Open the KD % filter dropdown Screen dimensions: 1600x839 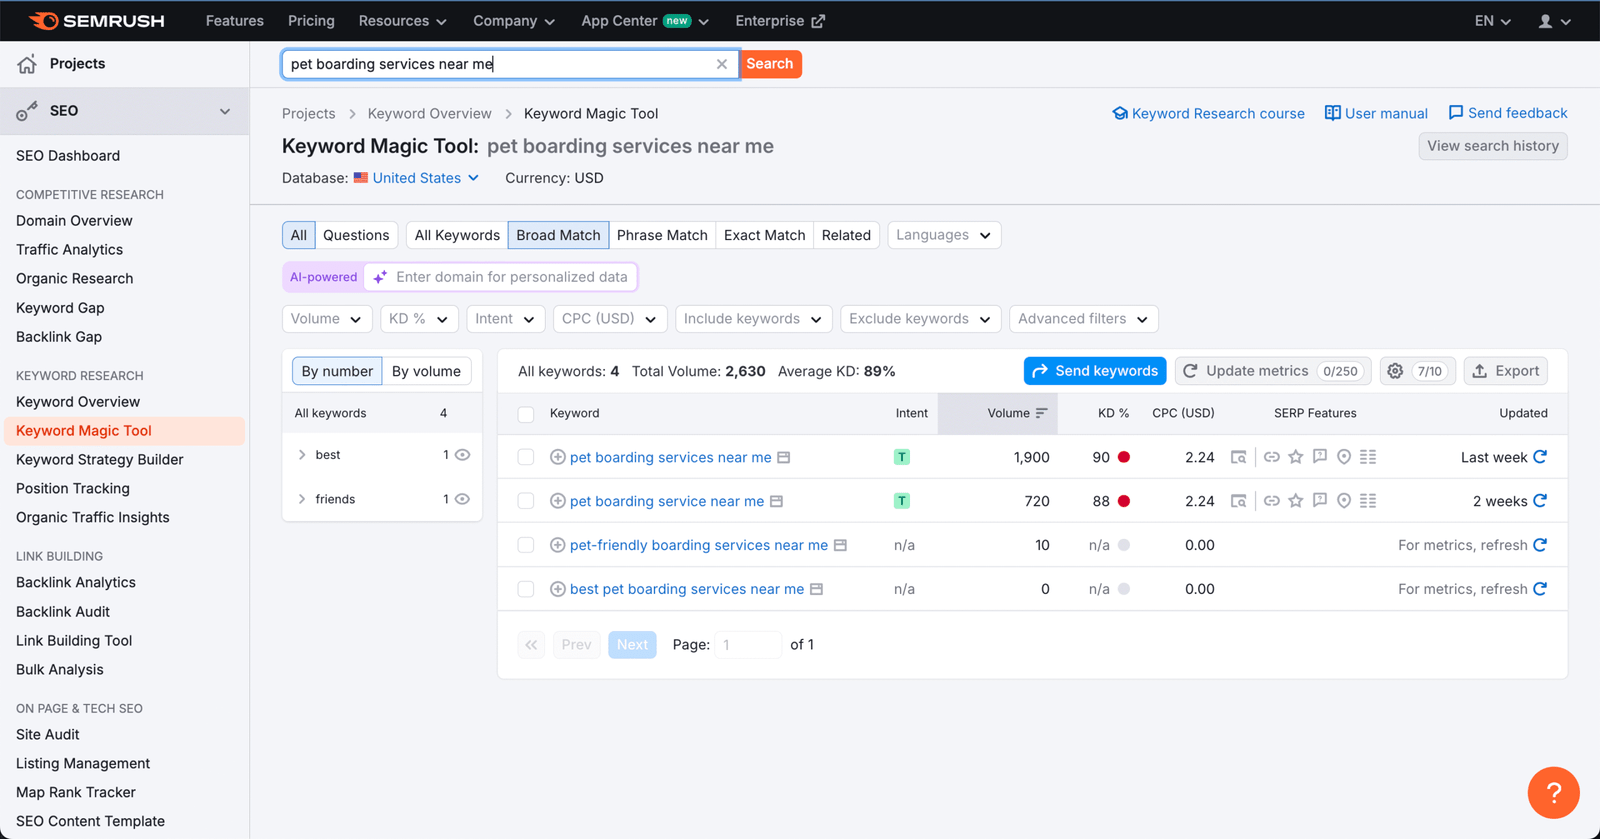click(x=419, y=319)
